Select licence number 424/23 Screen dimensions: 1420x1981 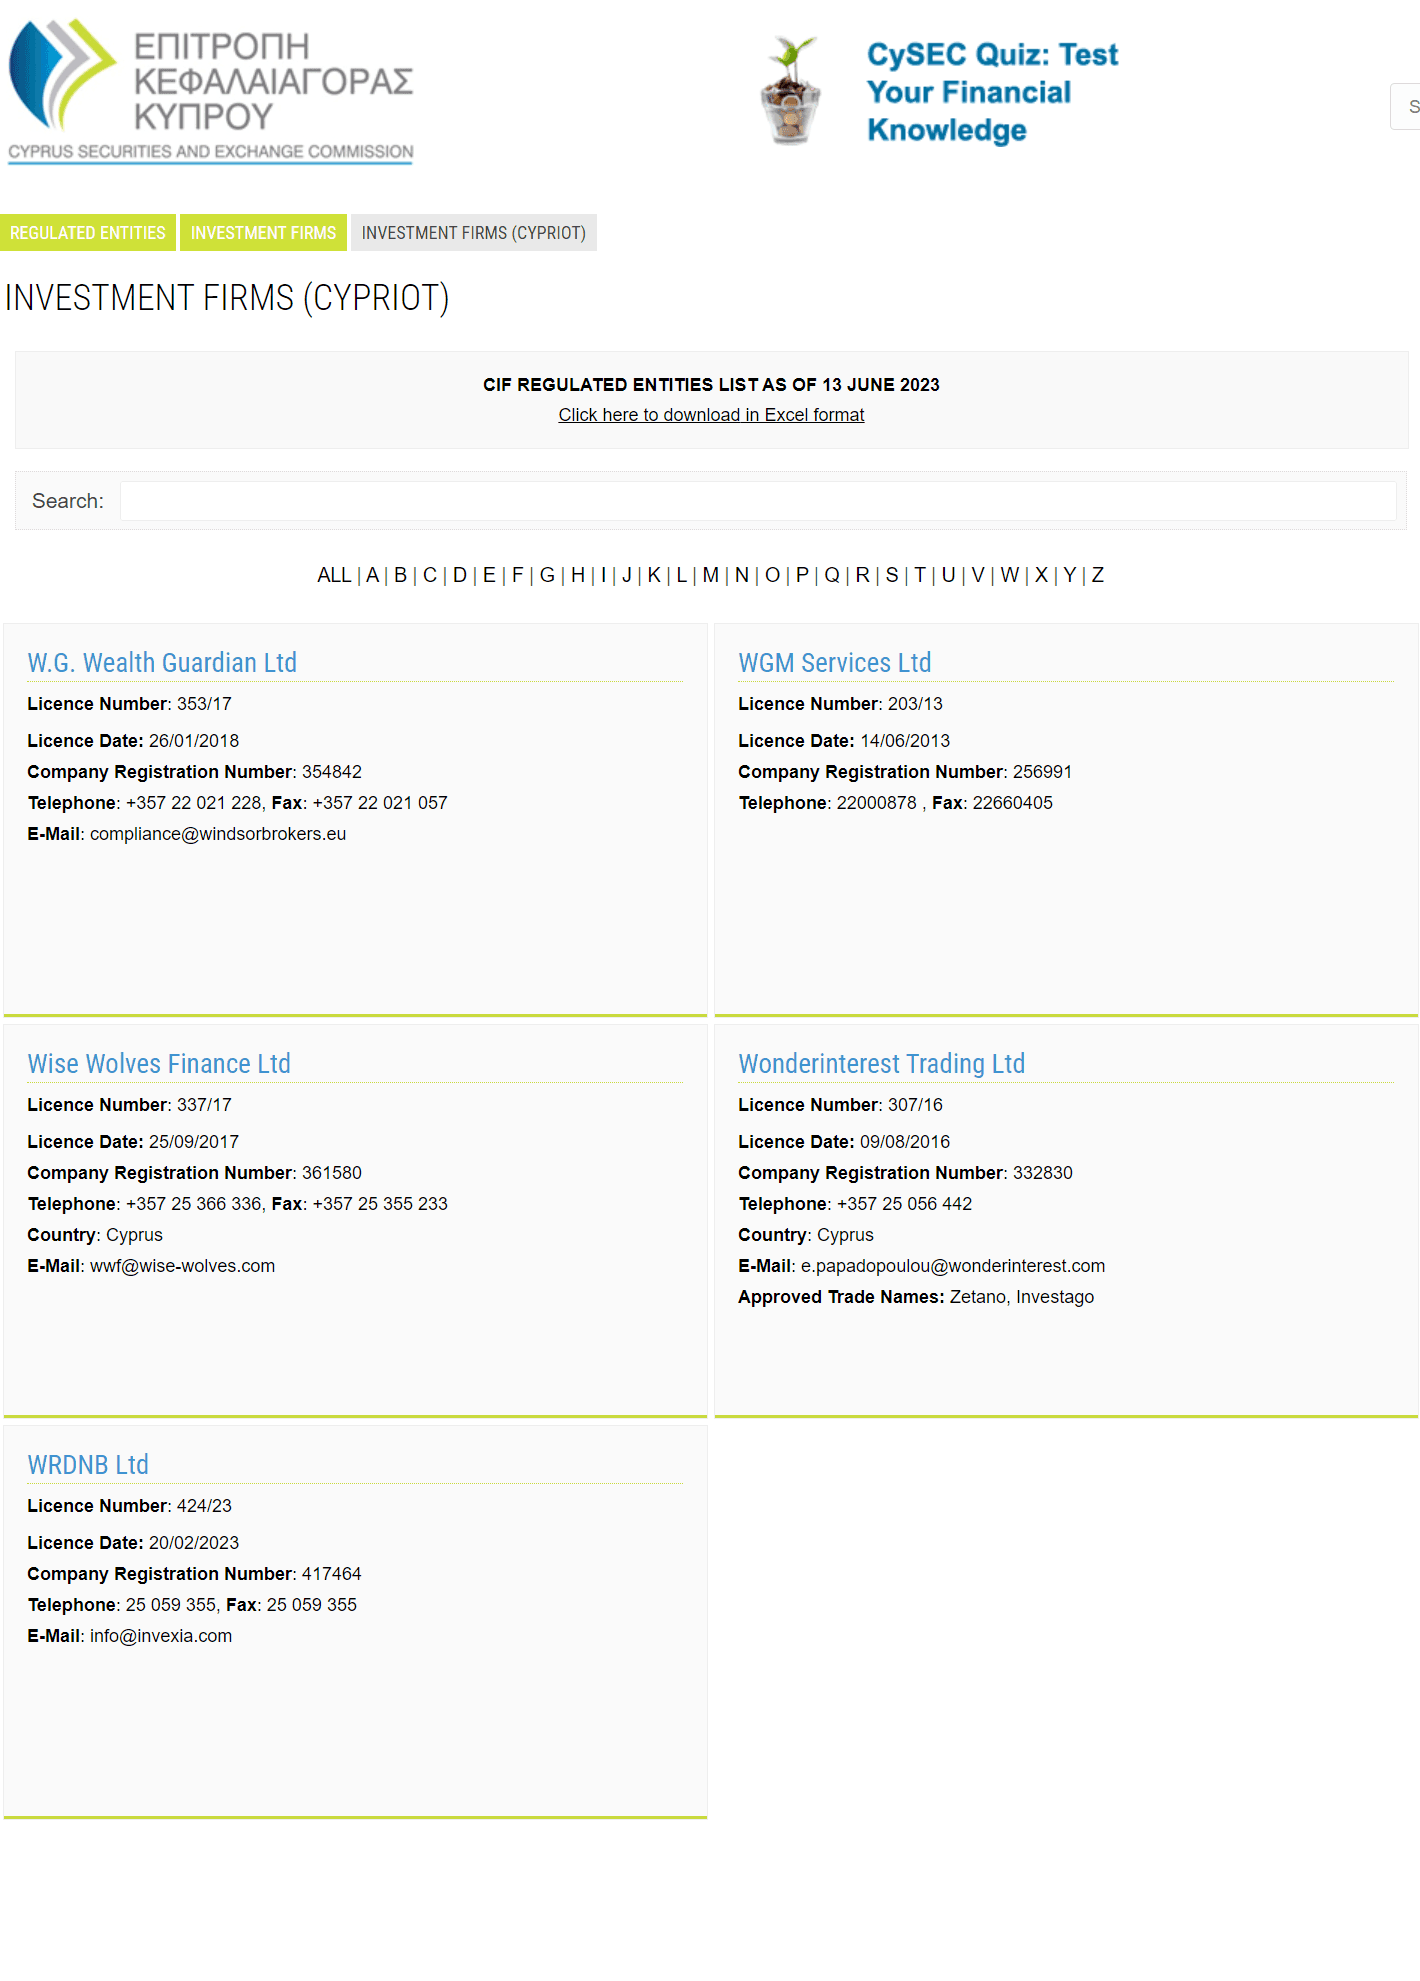pos(204,1506)
